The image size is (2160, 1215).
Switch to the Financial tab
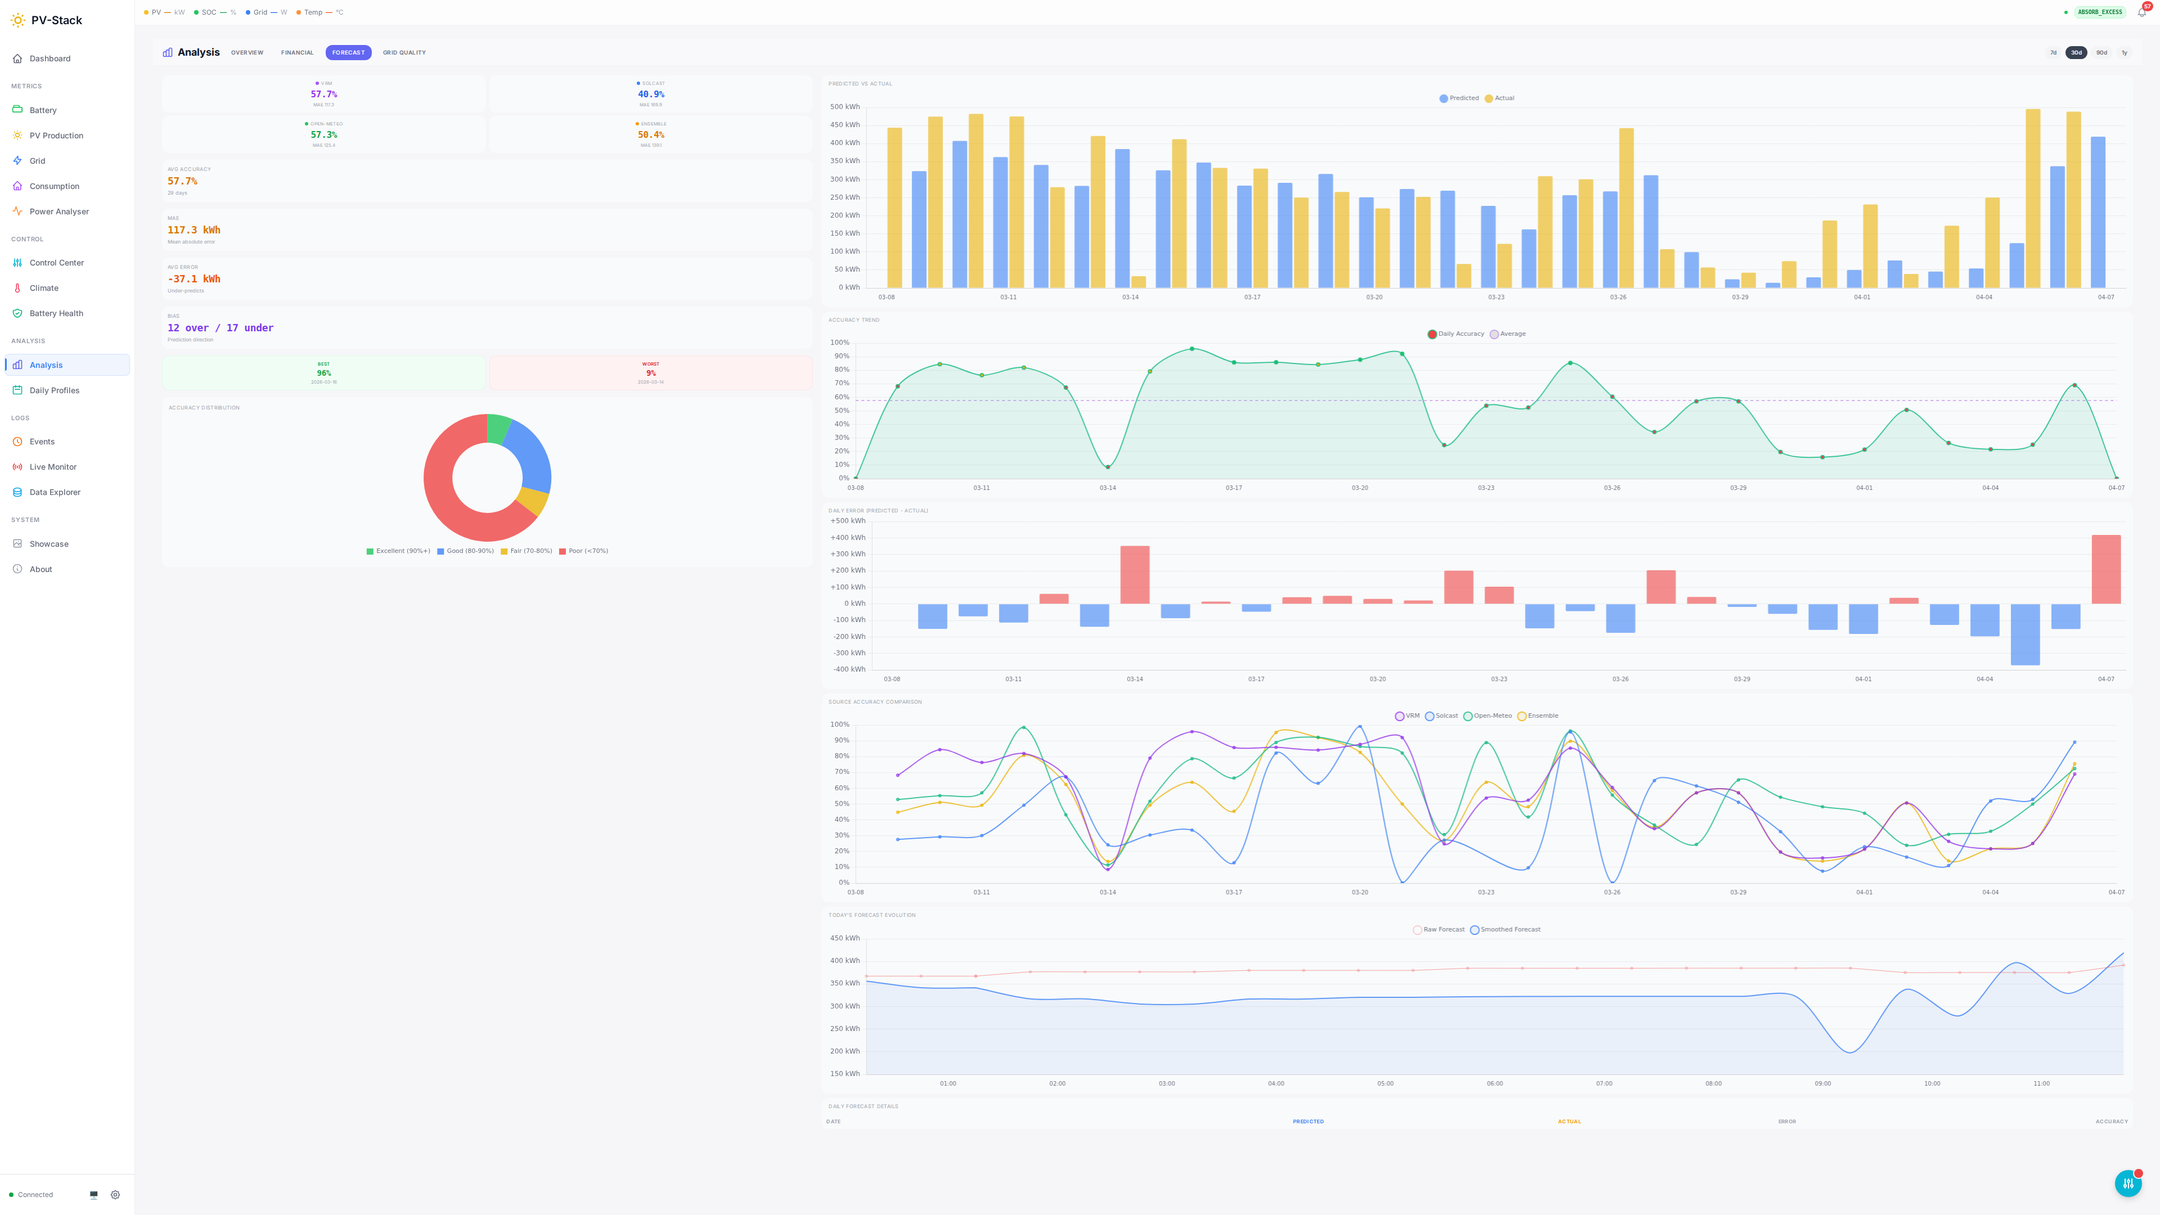(297, 53)
